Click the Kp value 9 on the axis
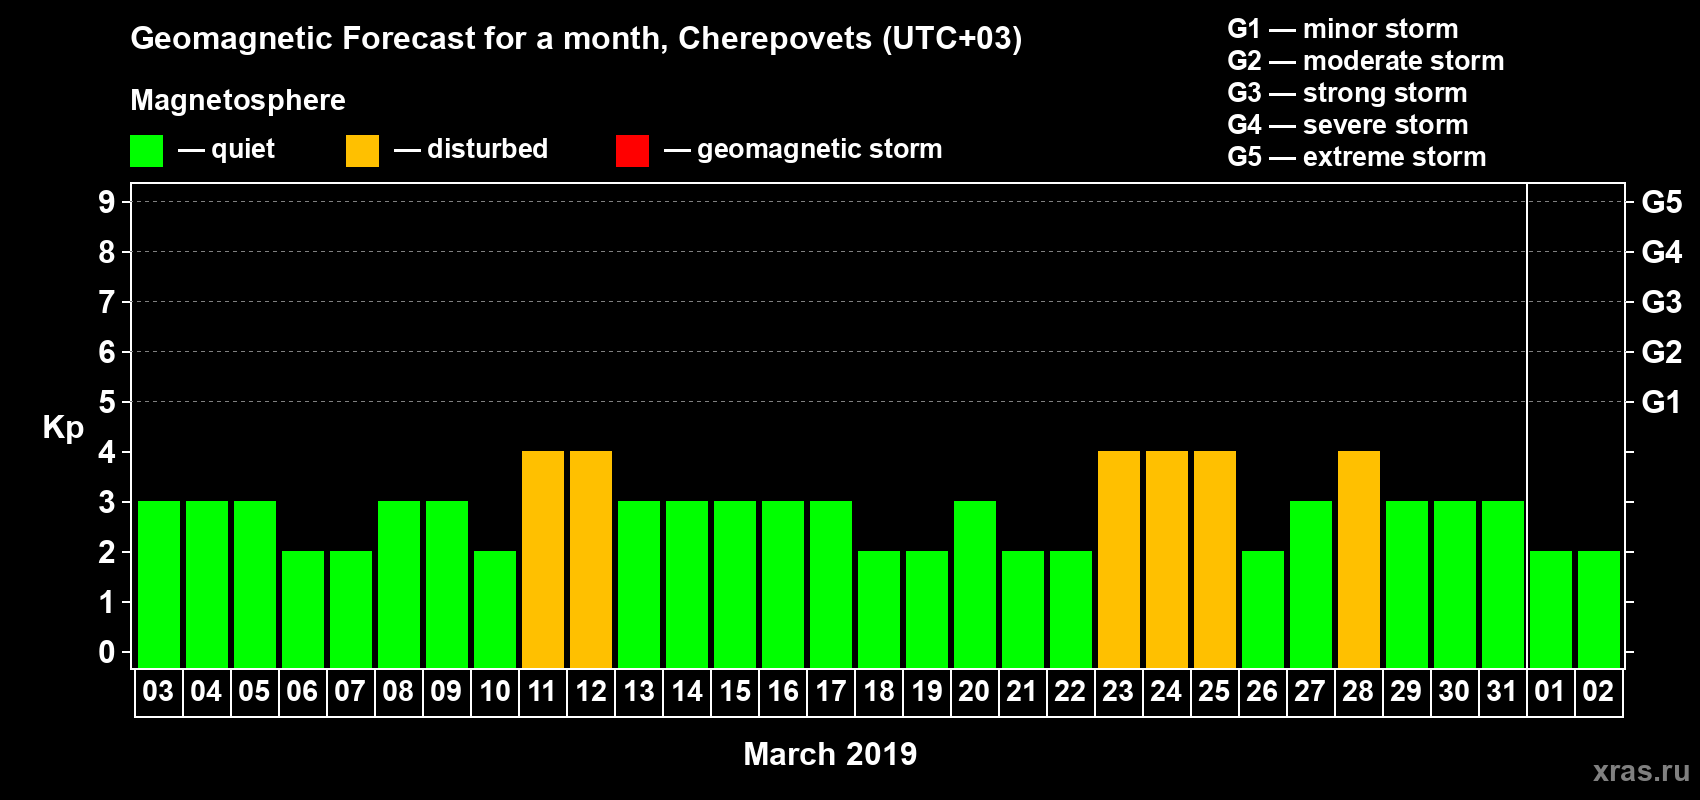This screenshot has width=1700, height=800. (x=107, y=202)
